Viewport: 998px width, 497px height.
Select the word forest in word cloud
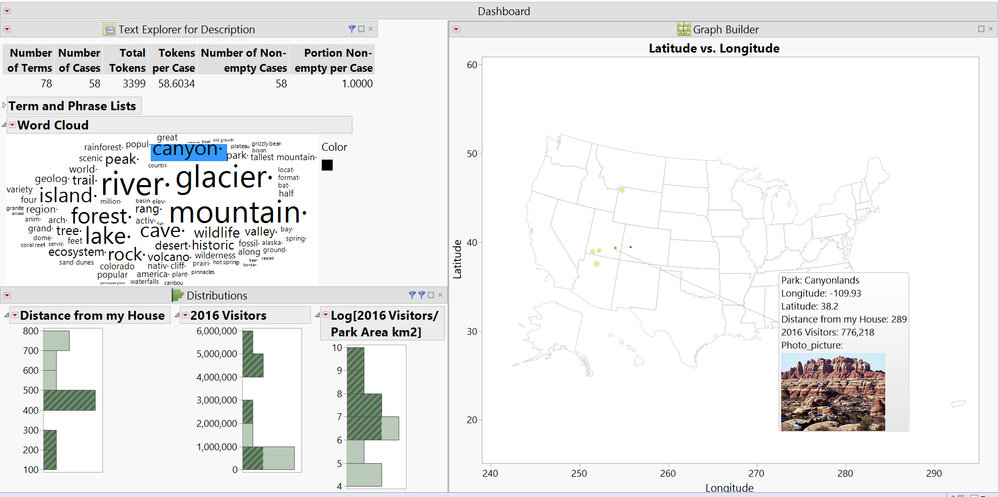[100, 216]
